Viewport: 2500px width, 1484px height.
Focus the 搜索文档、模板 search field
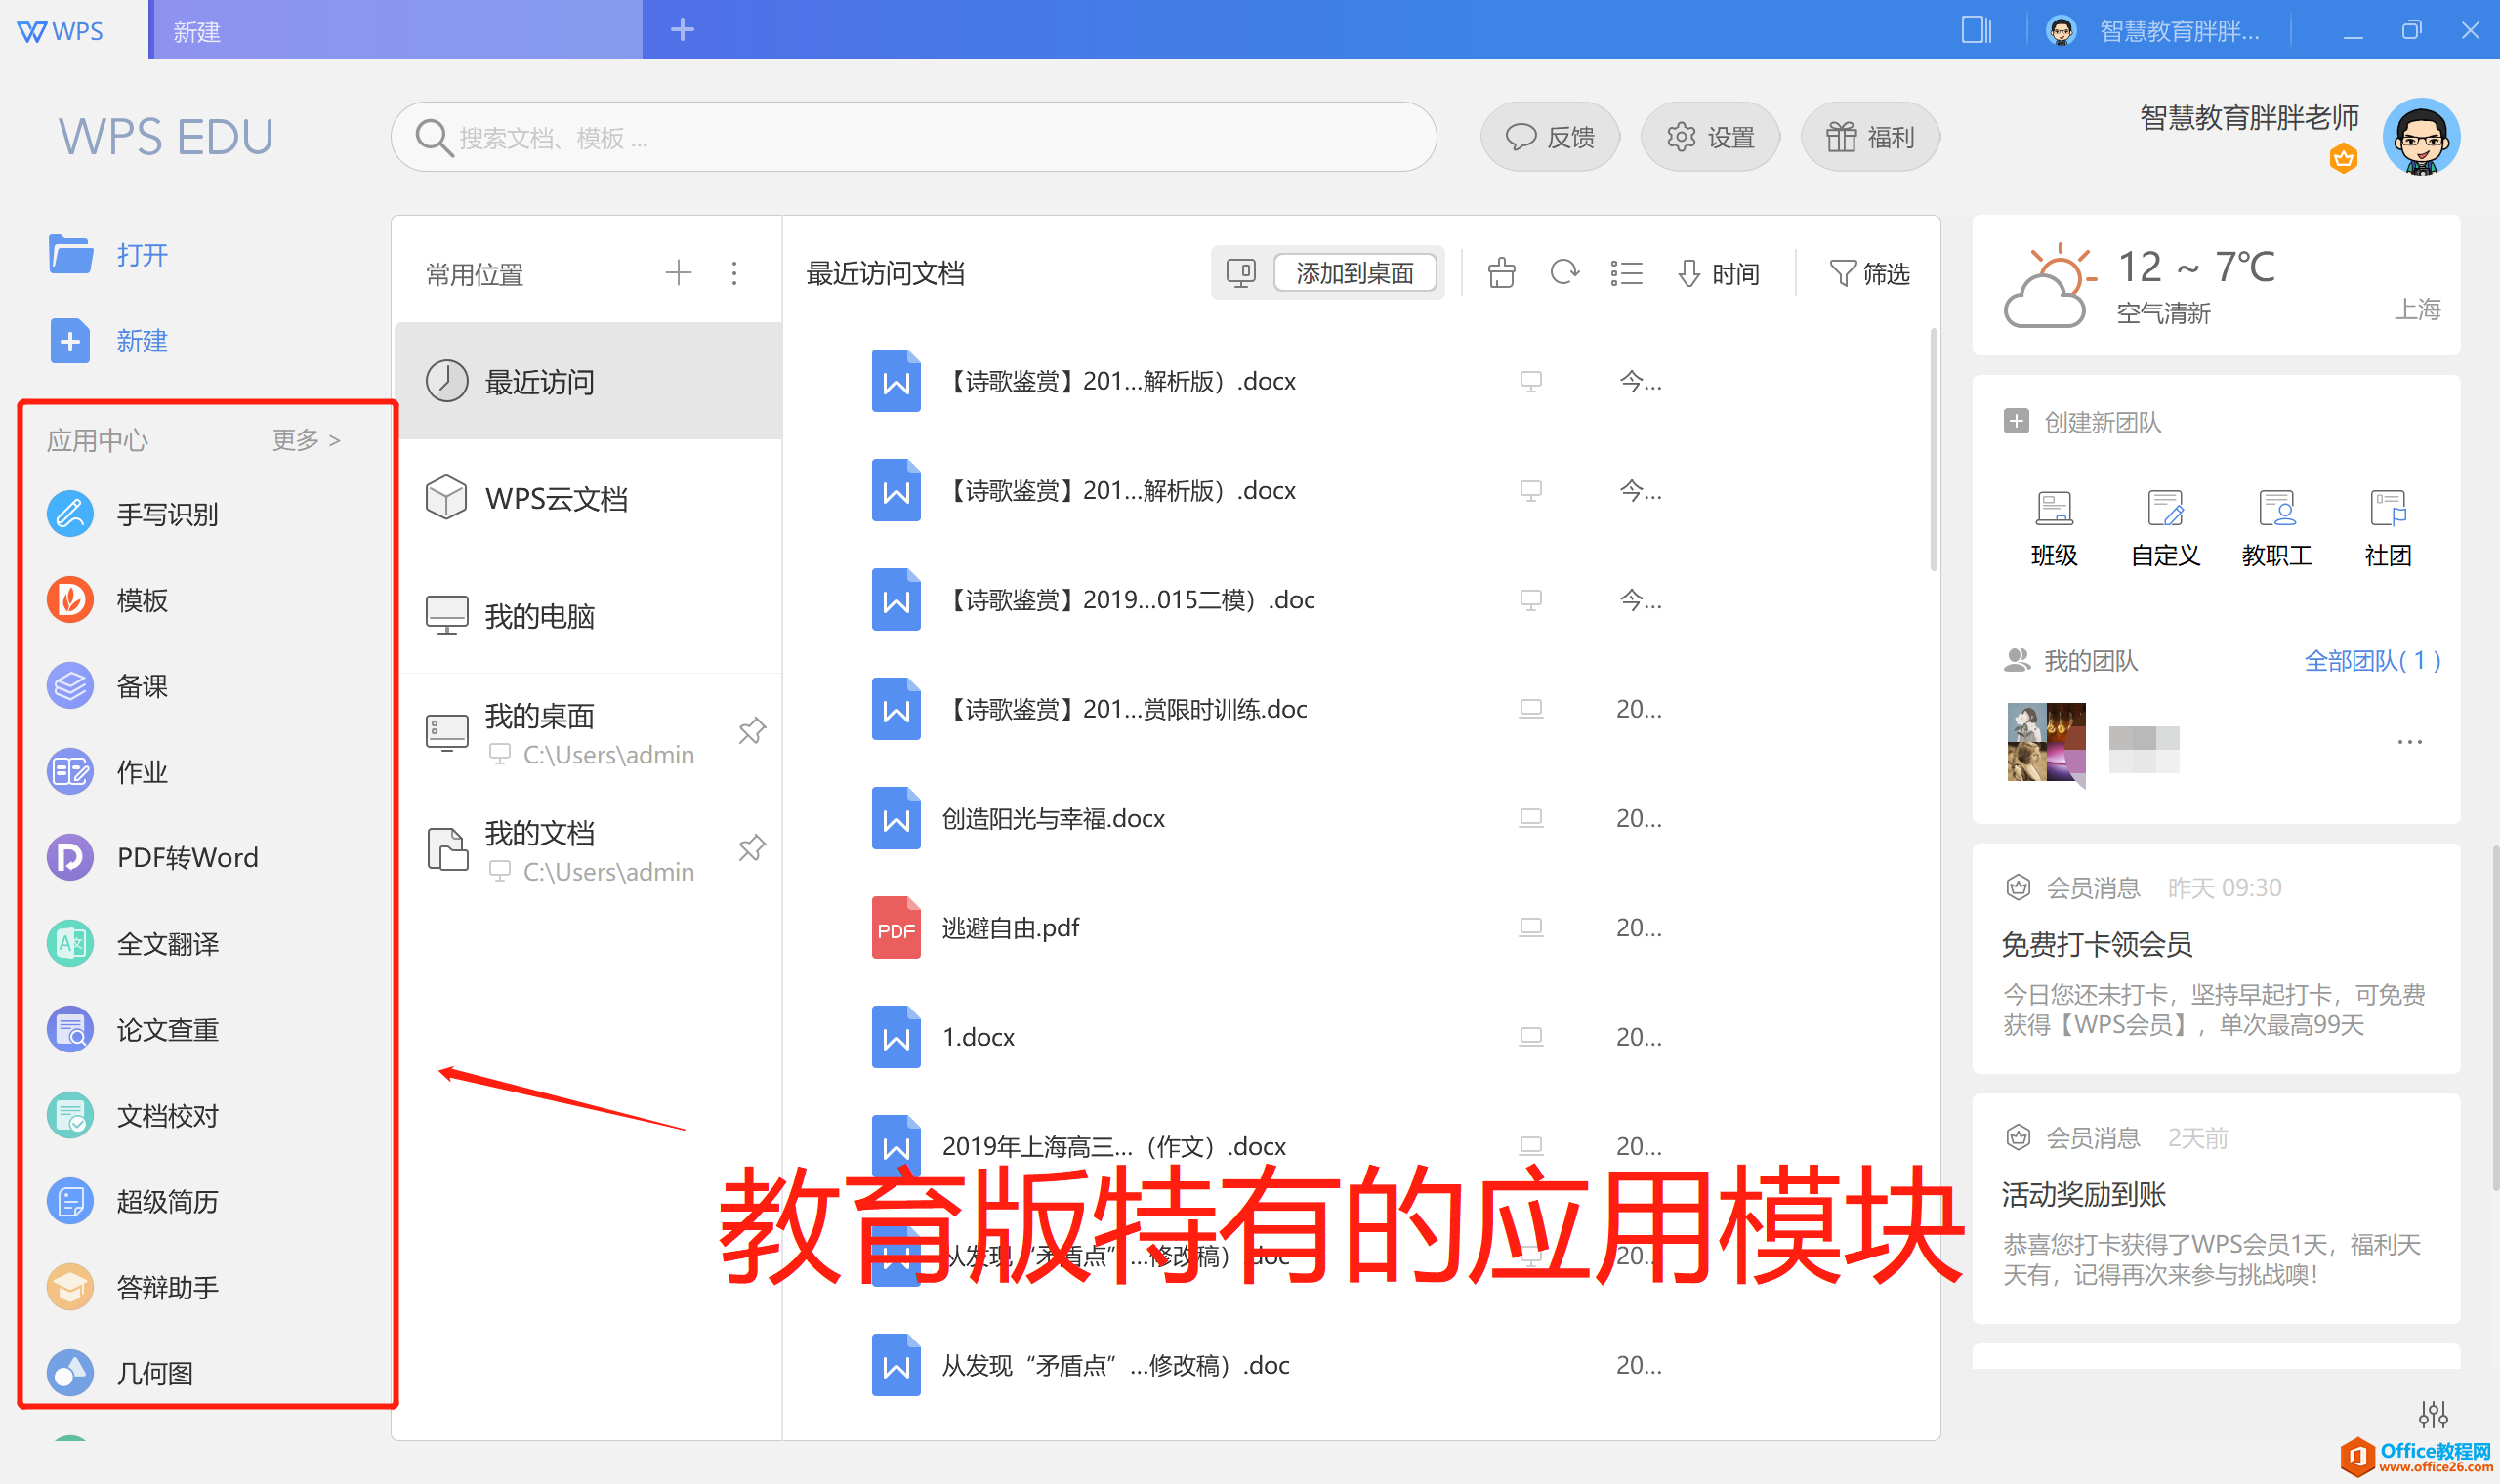(913, 137)
